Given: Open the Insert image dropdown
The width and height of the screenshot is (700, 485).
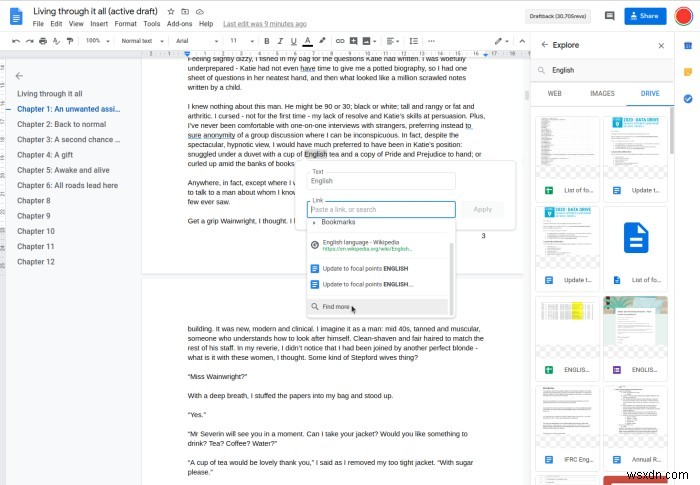Looking at the screenshot, I should click(369, 41).
